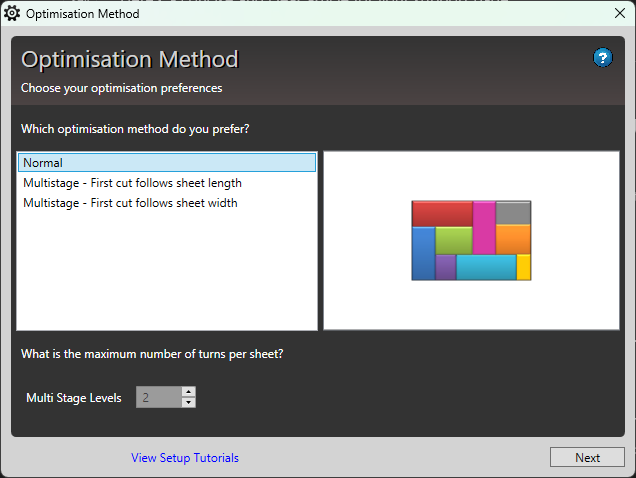Screen dimensions: 636x478
Task: Click the purple block in preview diagram
Action: [x=446, y=267]
